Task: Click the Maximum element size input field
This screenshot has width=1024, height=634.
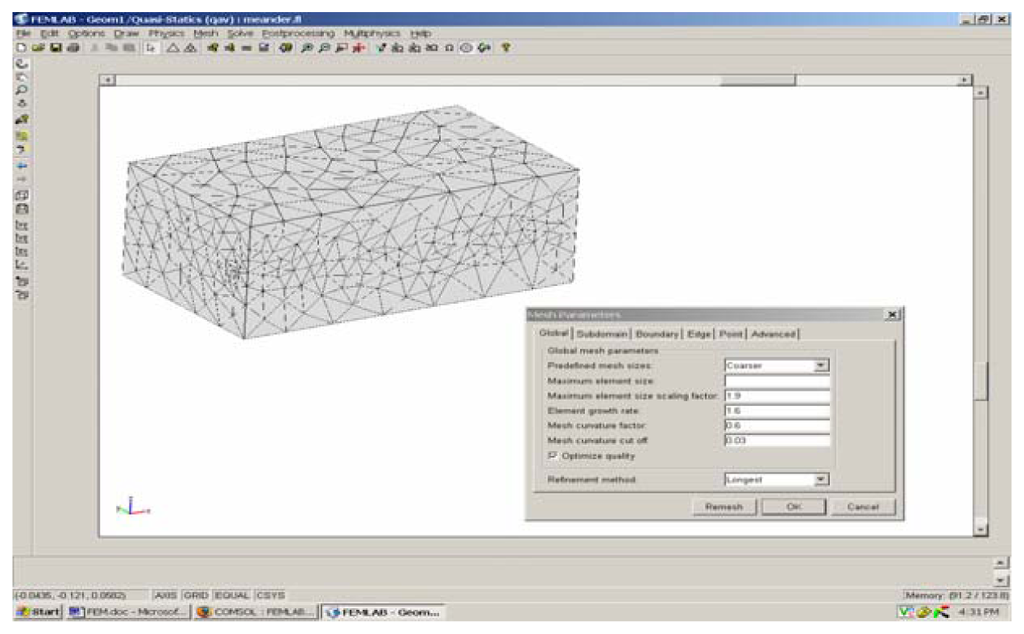Action: 777,381
